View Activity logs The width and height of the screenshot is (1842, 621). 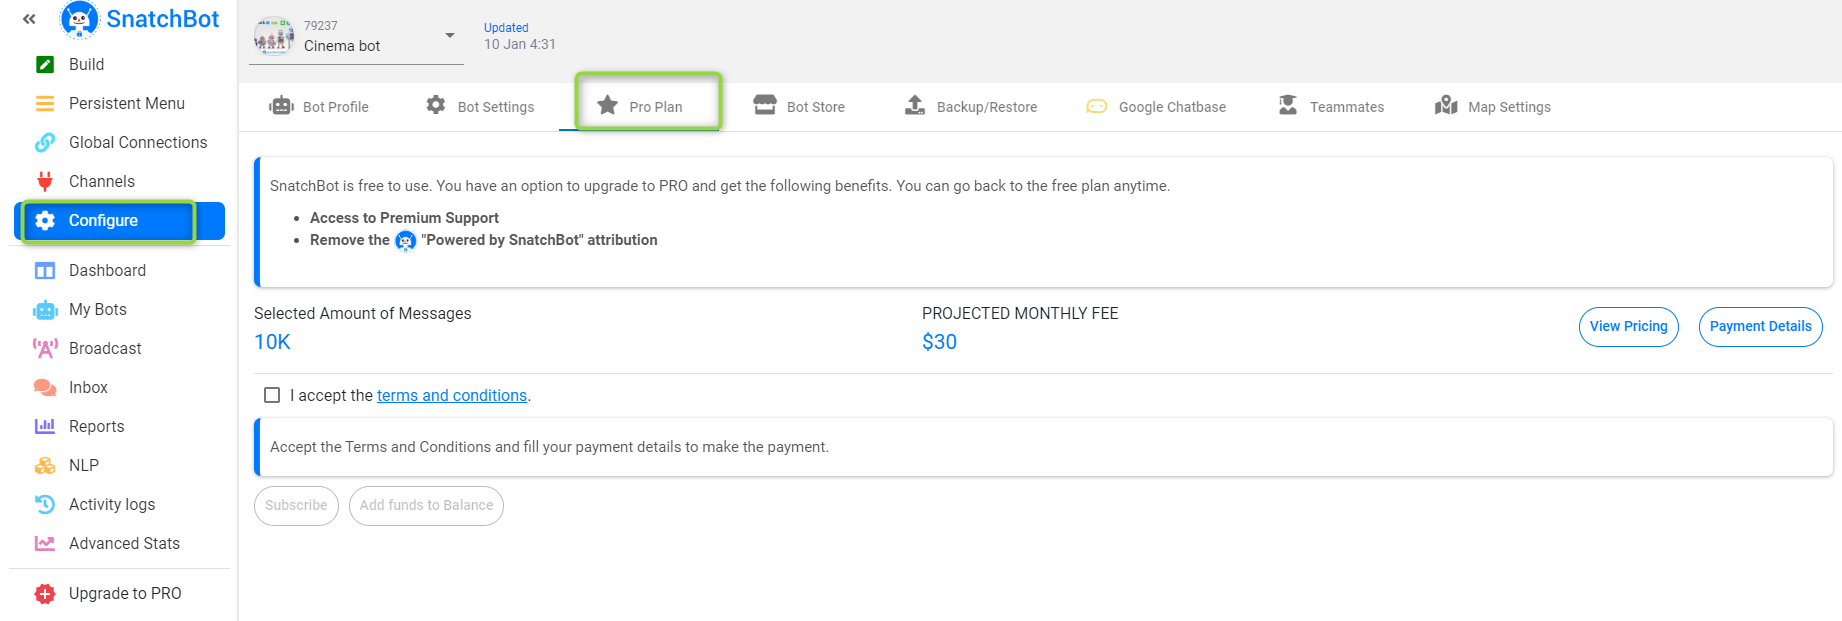[120, 504]
